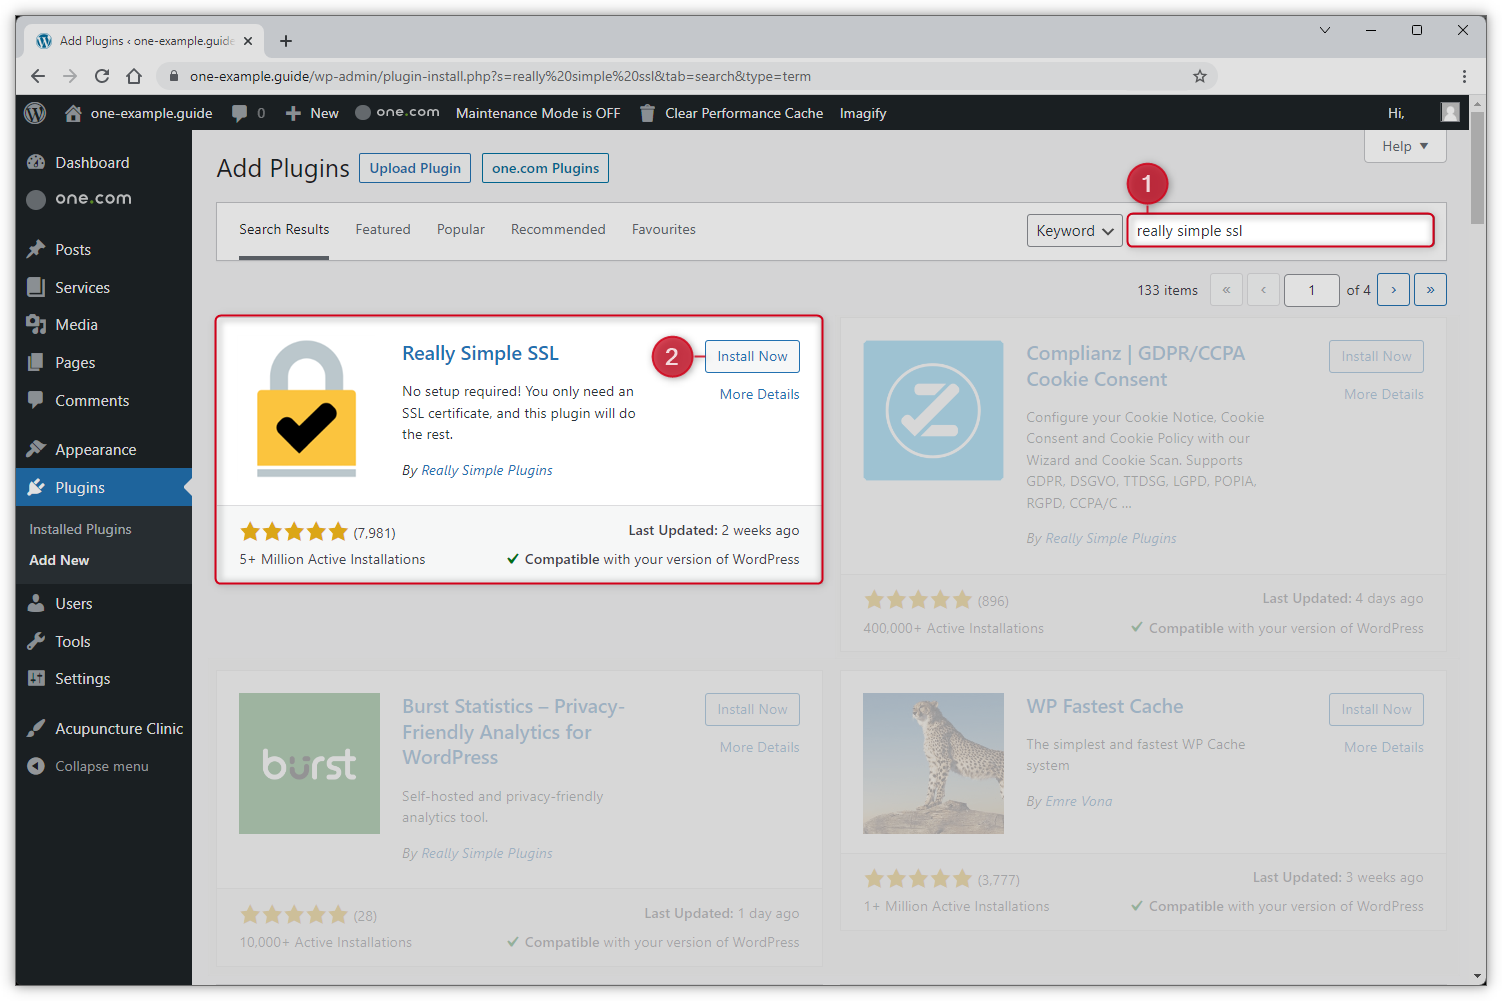Click one.com Plugins button

pyautogui.click(x=545, y=168)
